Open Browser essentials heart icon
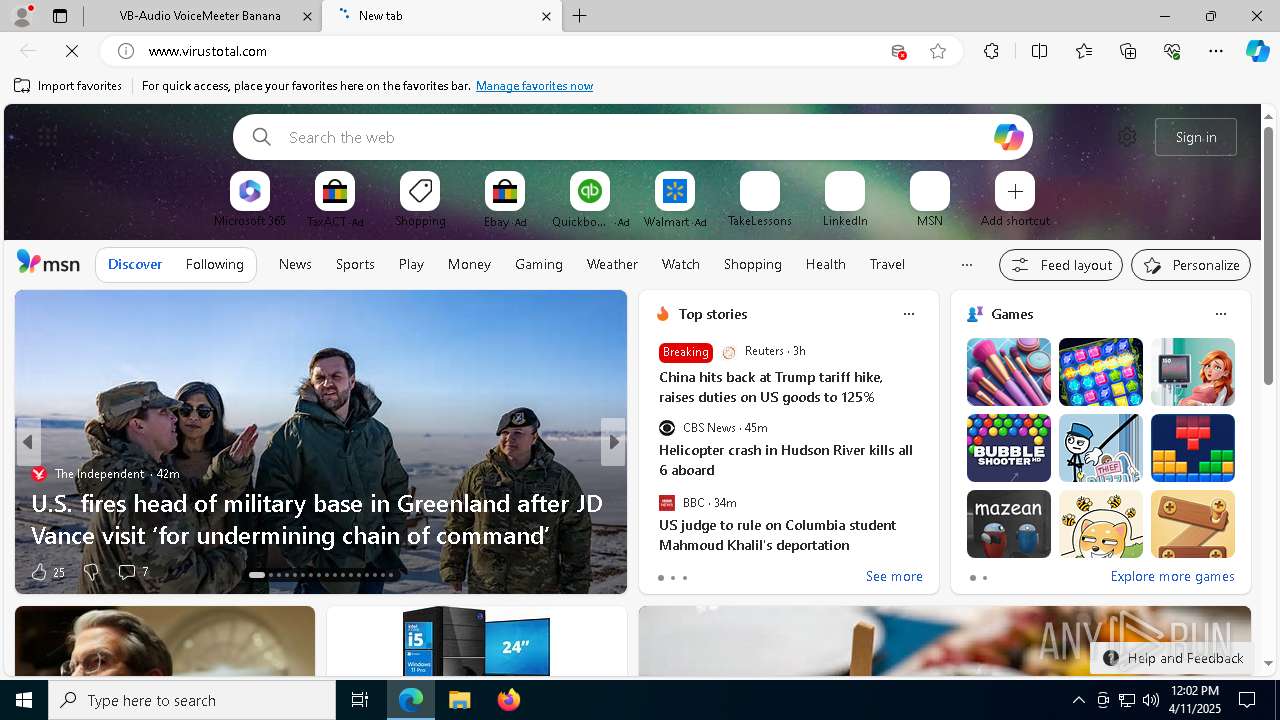The image size is (1280, 720). pyautogui.click(x=1172, y=51)
